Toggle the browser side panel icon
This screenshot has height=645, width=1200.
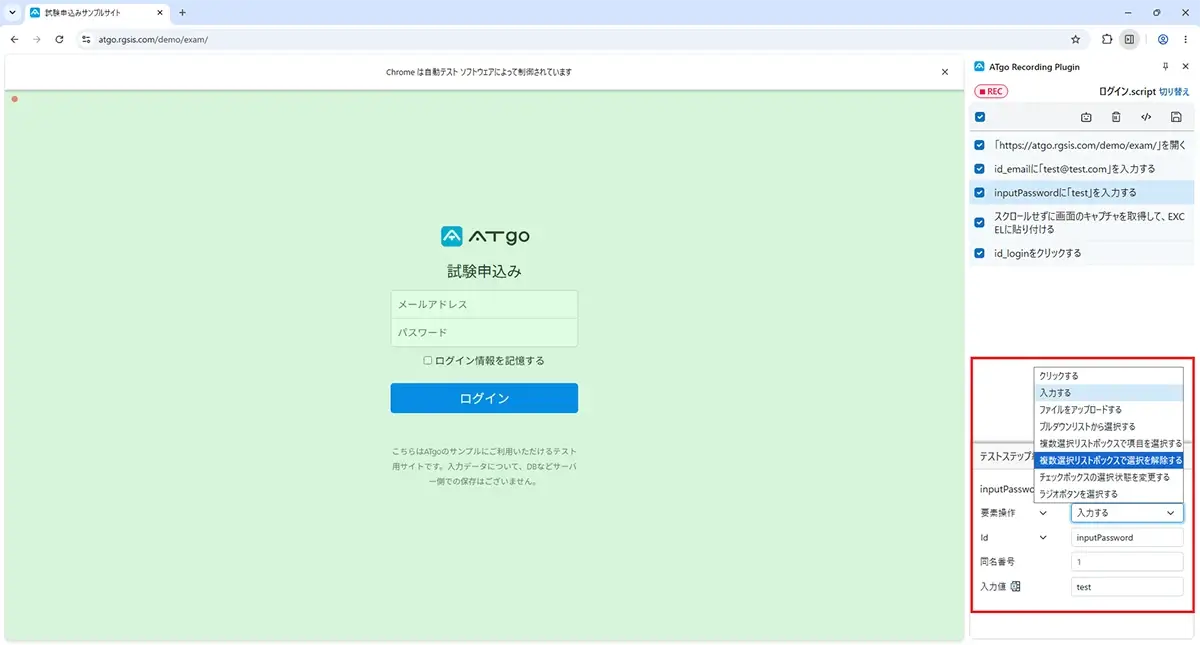pos(1129,40)
